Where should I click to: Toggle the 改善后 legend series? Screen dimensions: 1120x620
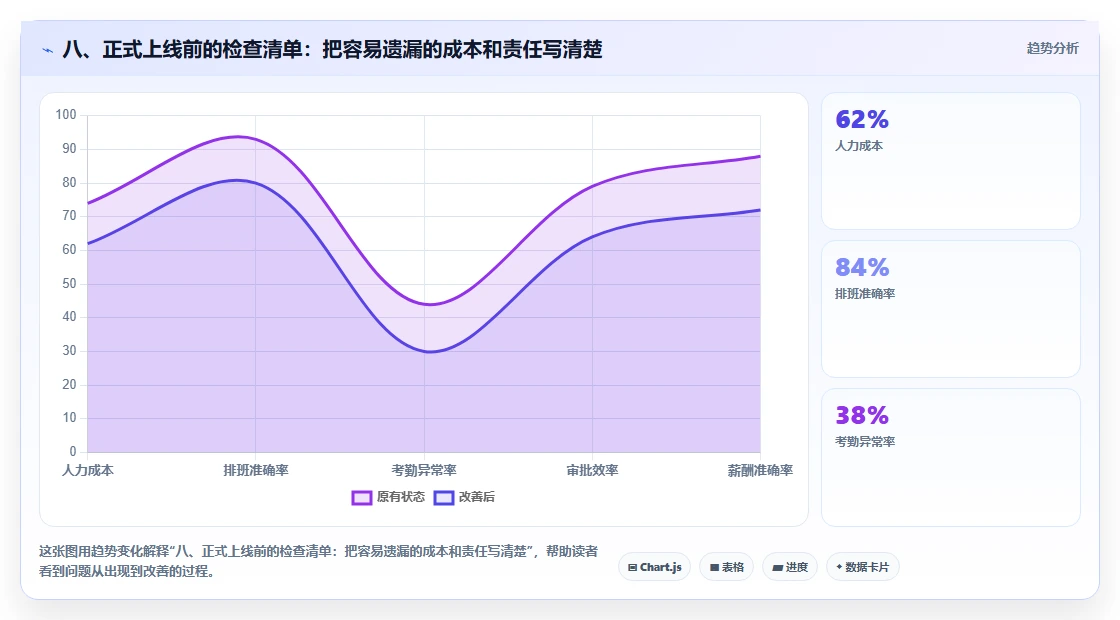(x=464, y=497)
